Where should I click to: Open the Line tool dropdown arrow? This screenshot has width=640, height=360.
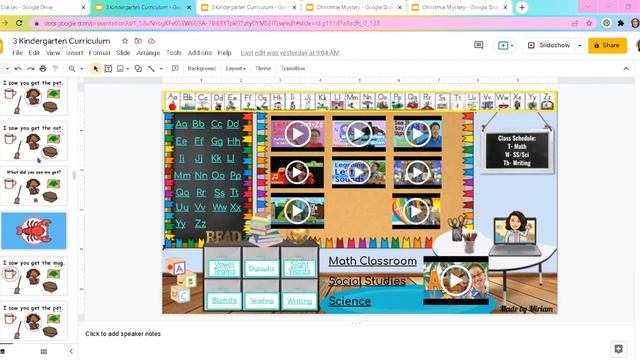(x=161, y=69)
